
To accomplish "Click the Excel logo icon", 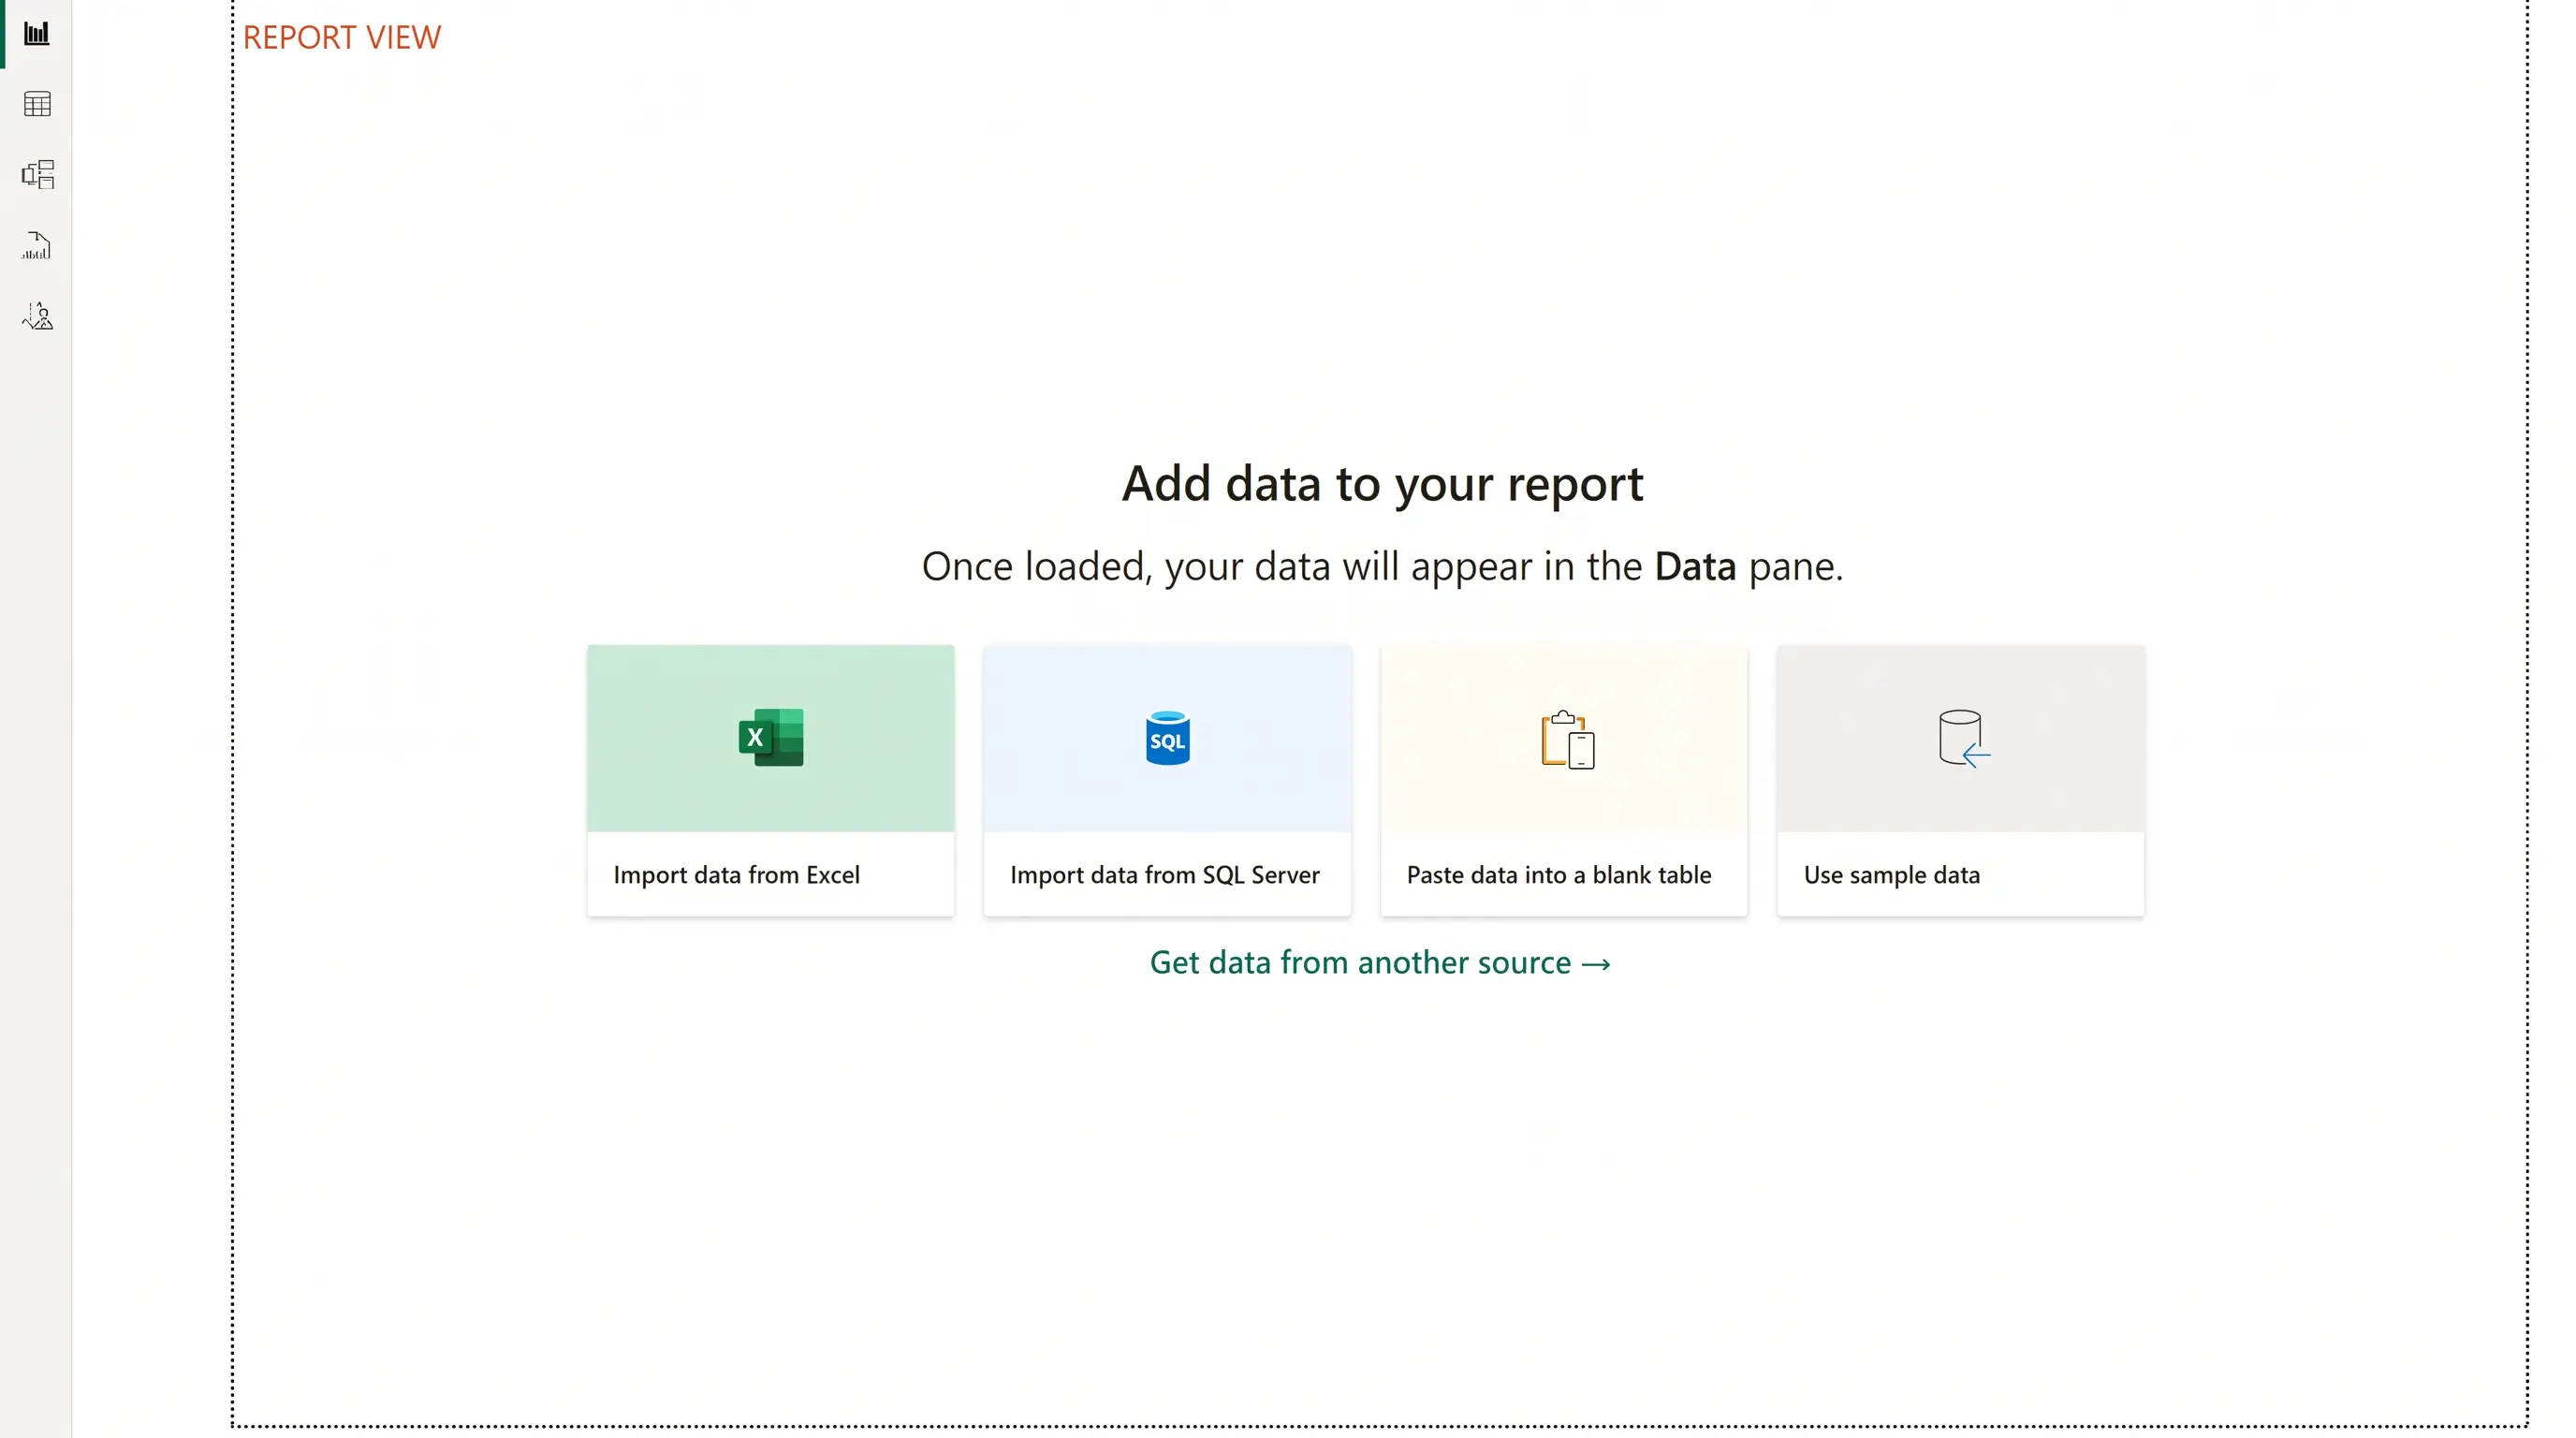I will click(771, 738).
